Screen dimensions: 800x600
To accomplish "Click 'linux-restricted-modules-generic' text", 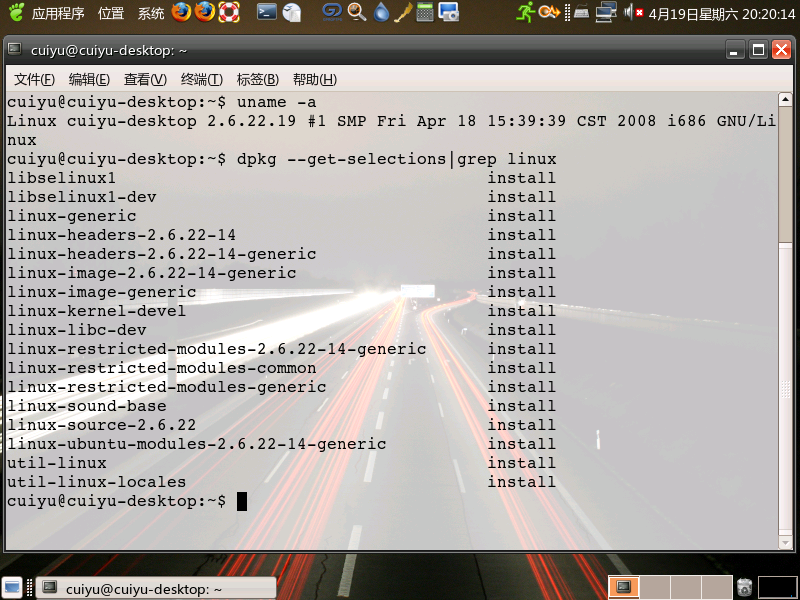I will click(167, 387).
